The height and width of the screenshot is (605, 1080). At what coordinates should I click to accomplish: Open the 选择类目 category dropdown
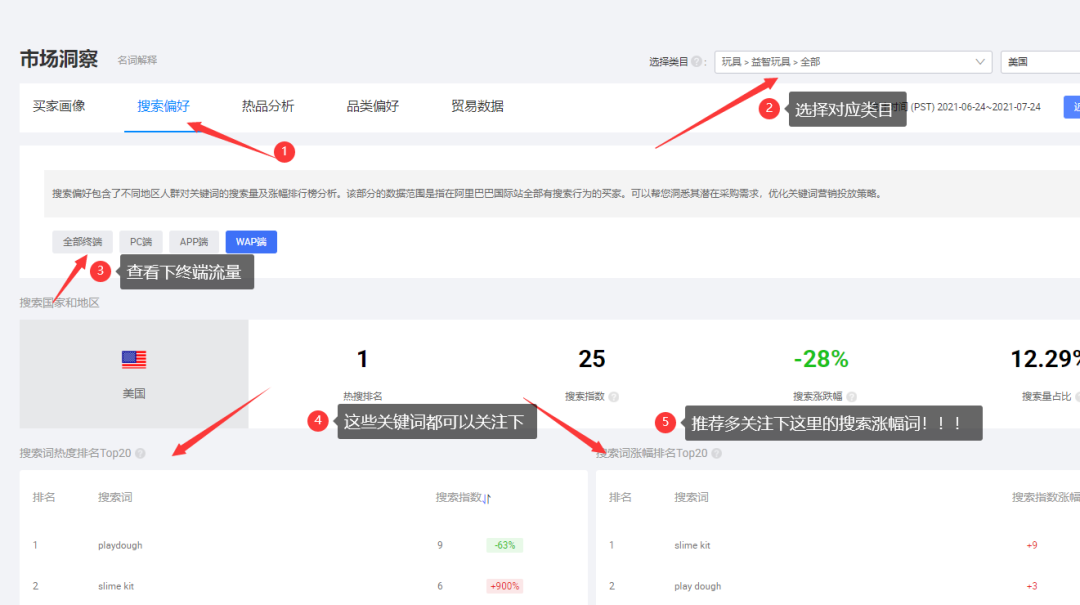pyautogui.click(x=853, y=62)
